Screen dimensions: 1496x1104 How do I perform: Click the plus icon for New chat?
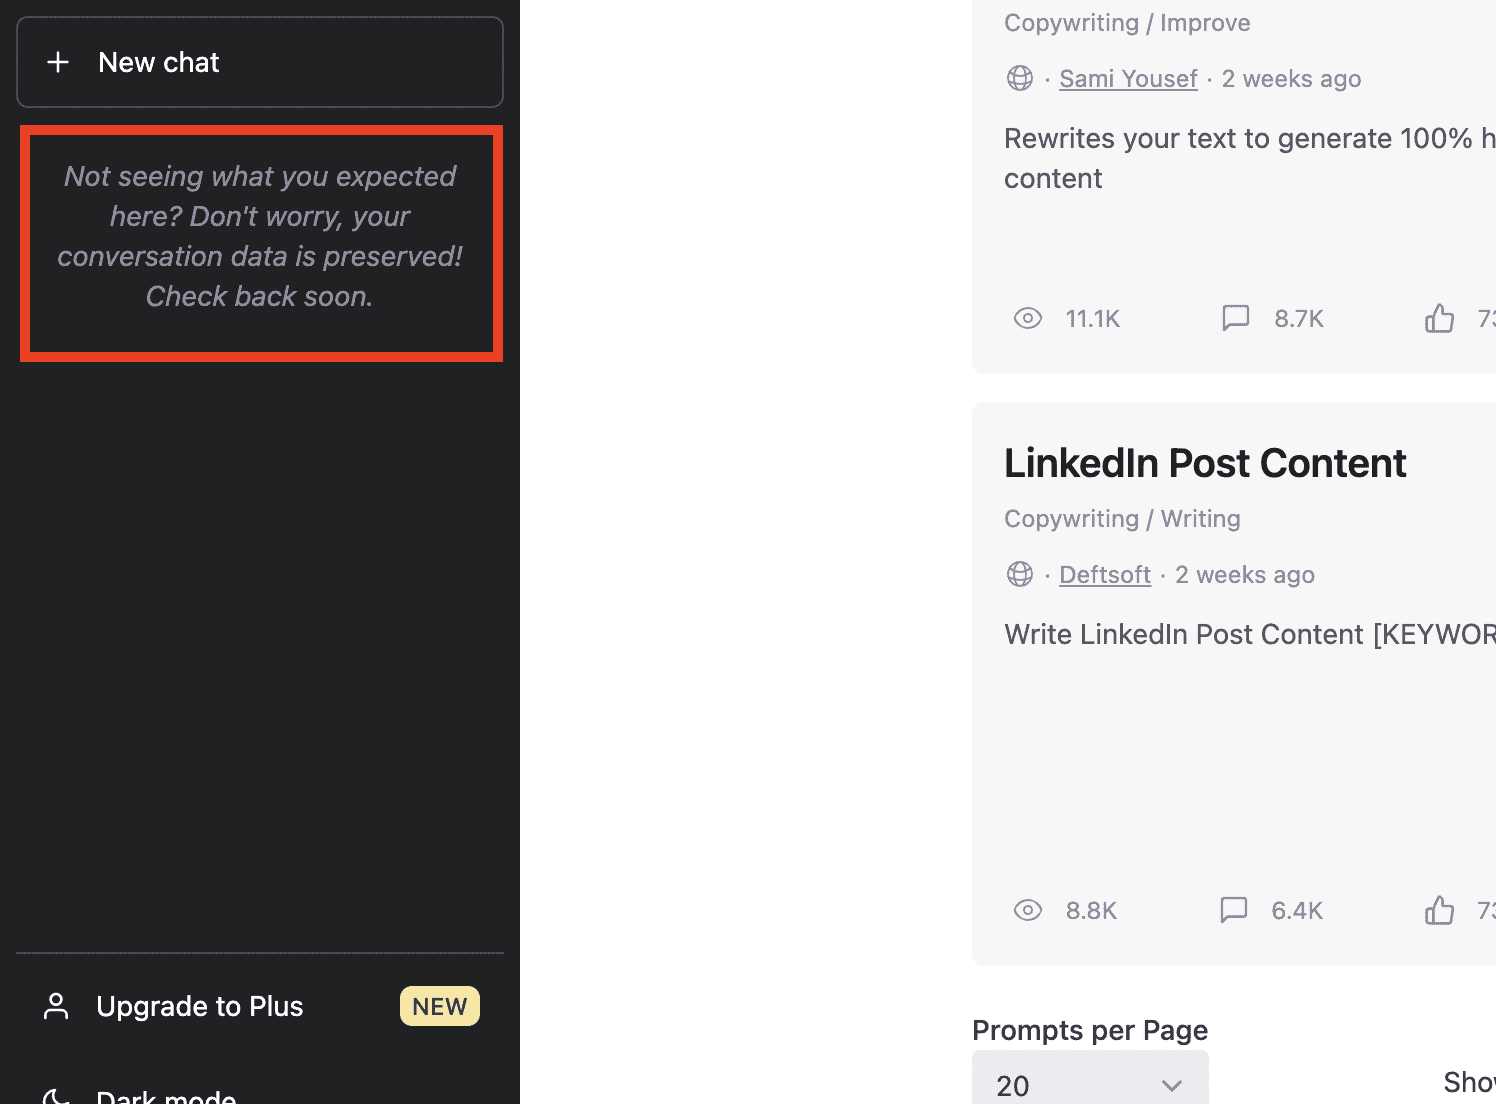click(x=58, y=62)
